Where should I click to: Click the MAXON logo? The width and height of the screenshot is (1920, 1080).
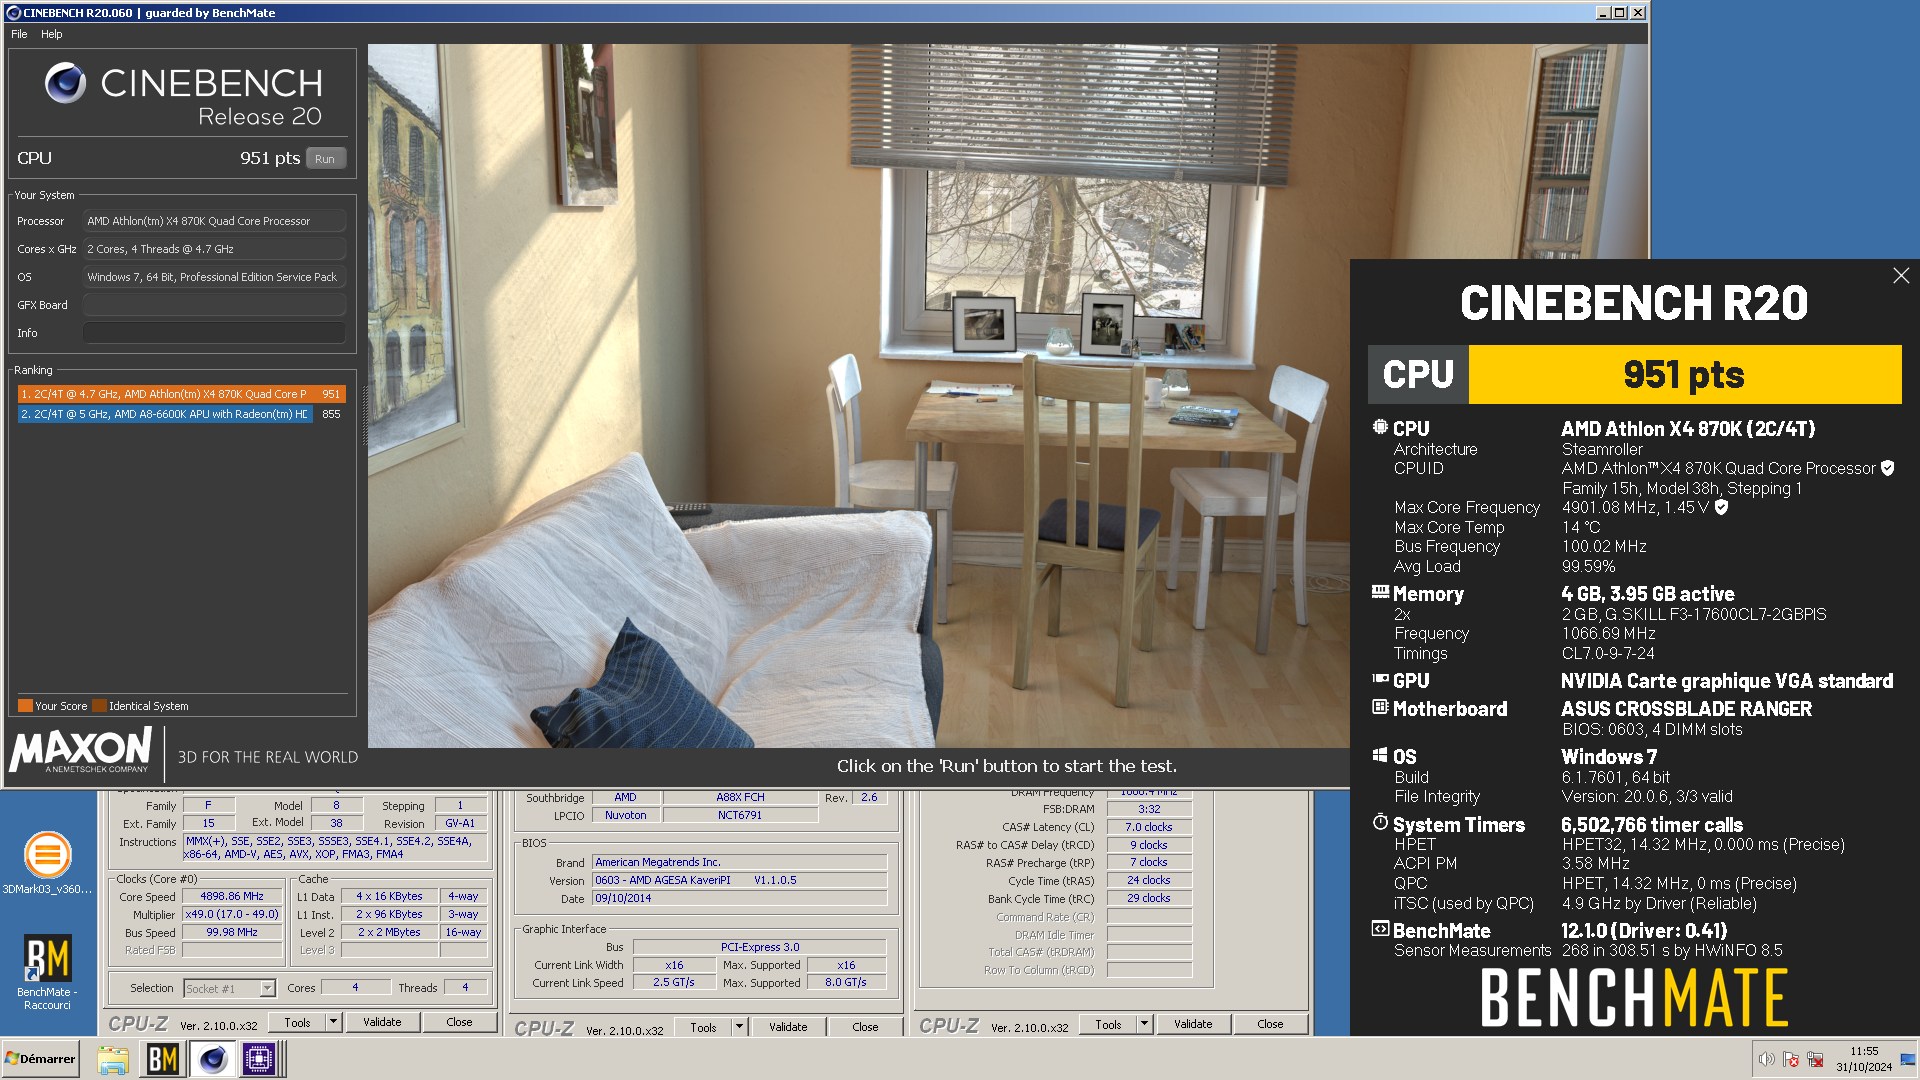coord(81,750)
